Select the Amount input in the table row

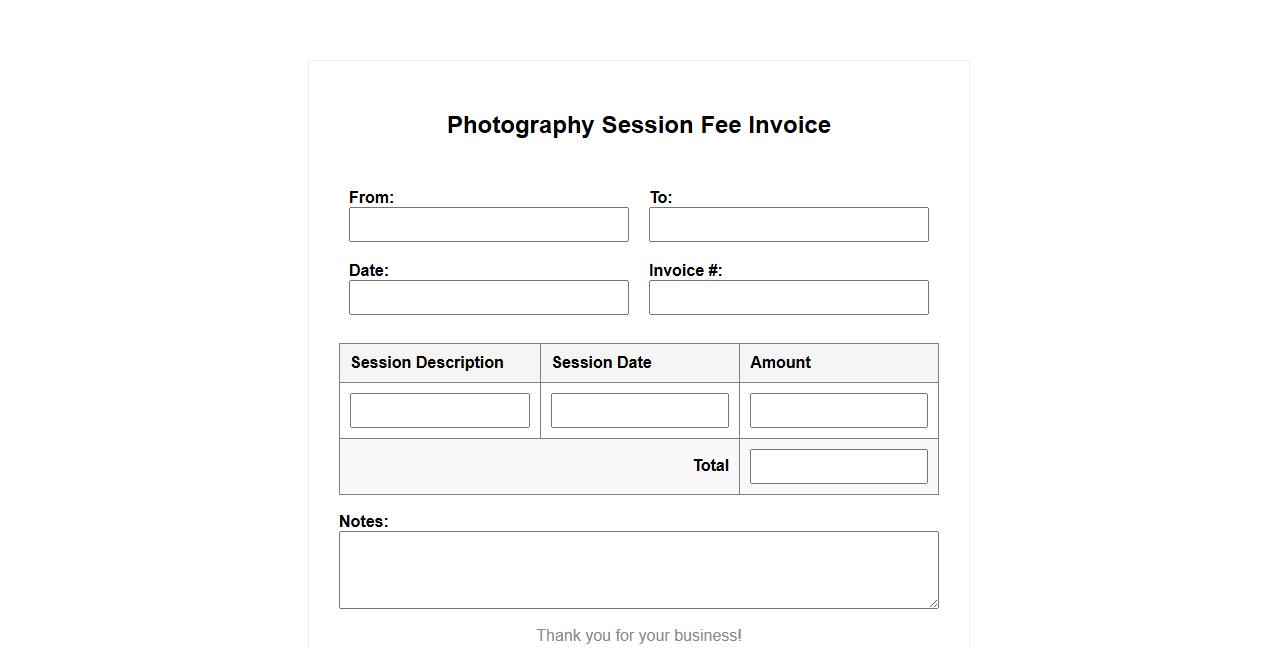pos(838,411)
